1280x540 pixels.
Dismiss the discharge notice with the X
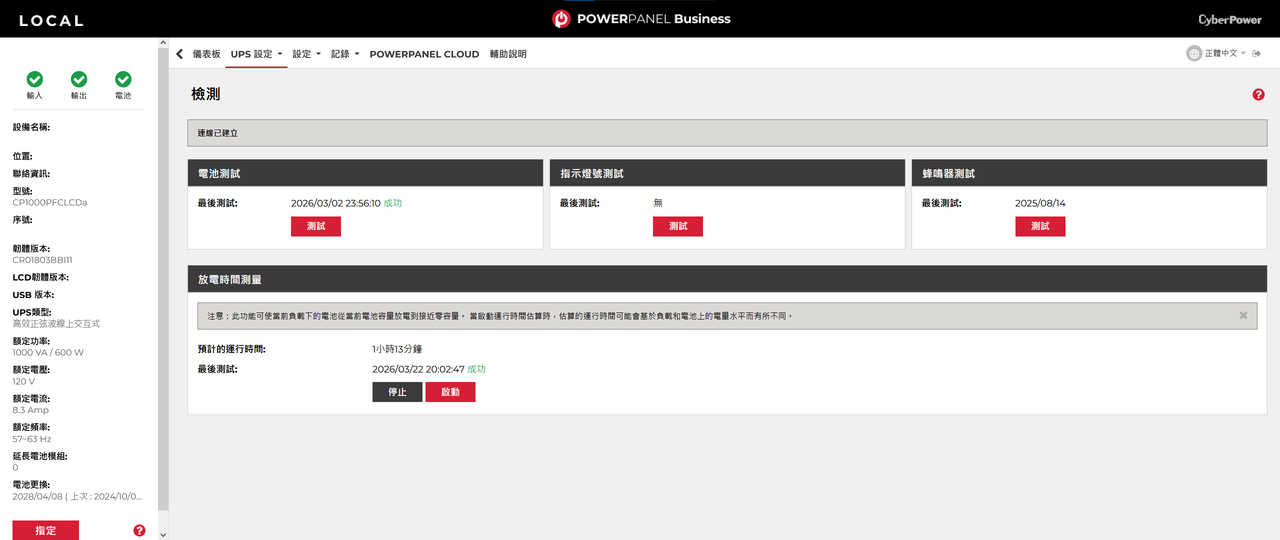tap(1243, 315)
